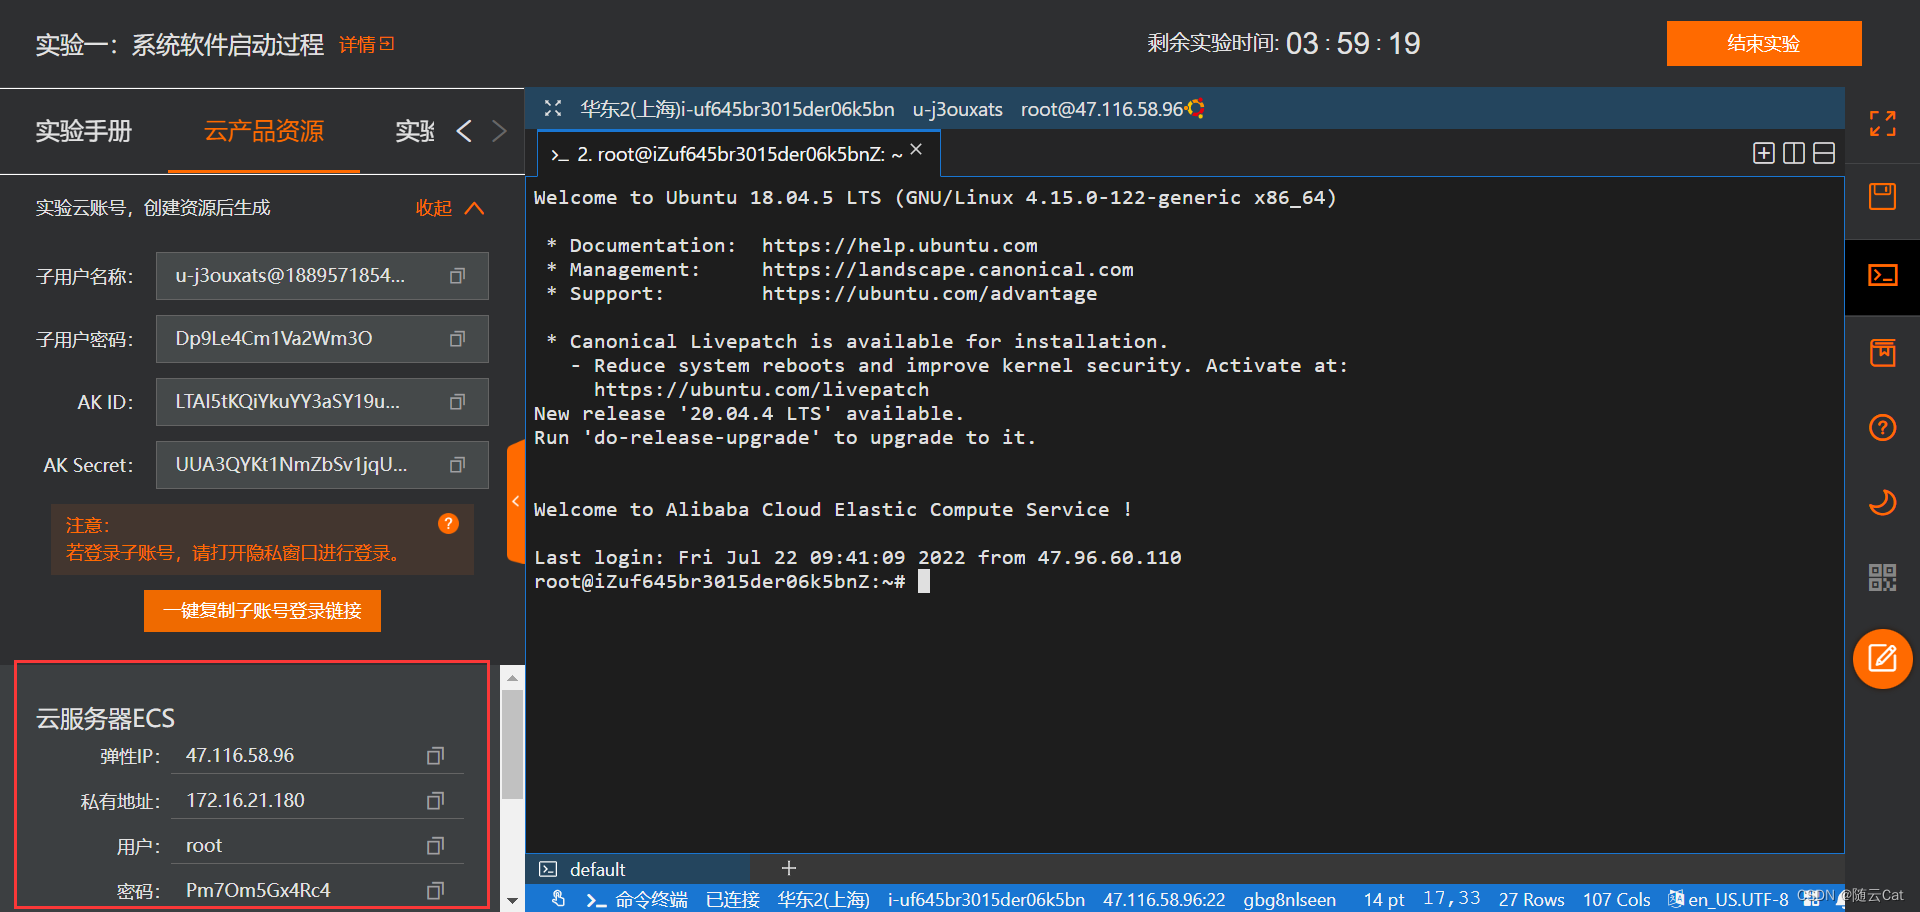Collapse the account section with 收起
The width and height of the screenshot is (1920, 912).
tap(449, 208)
